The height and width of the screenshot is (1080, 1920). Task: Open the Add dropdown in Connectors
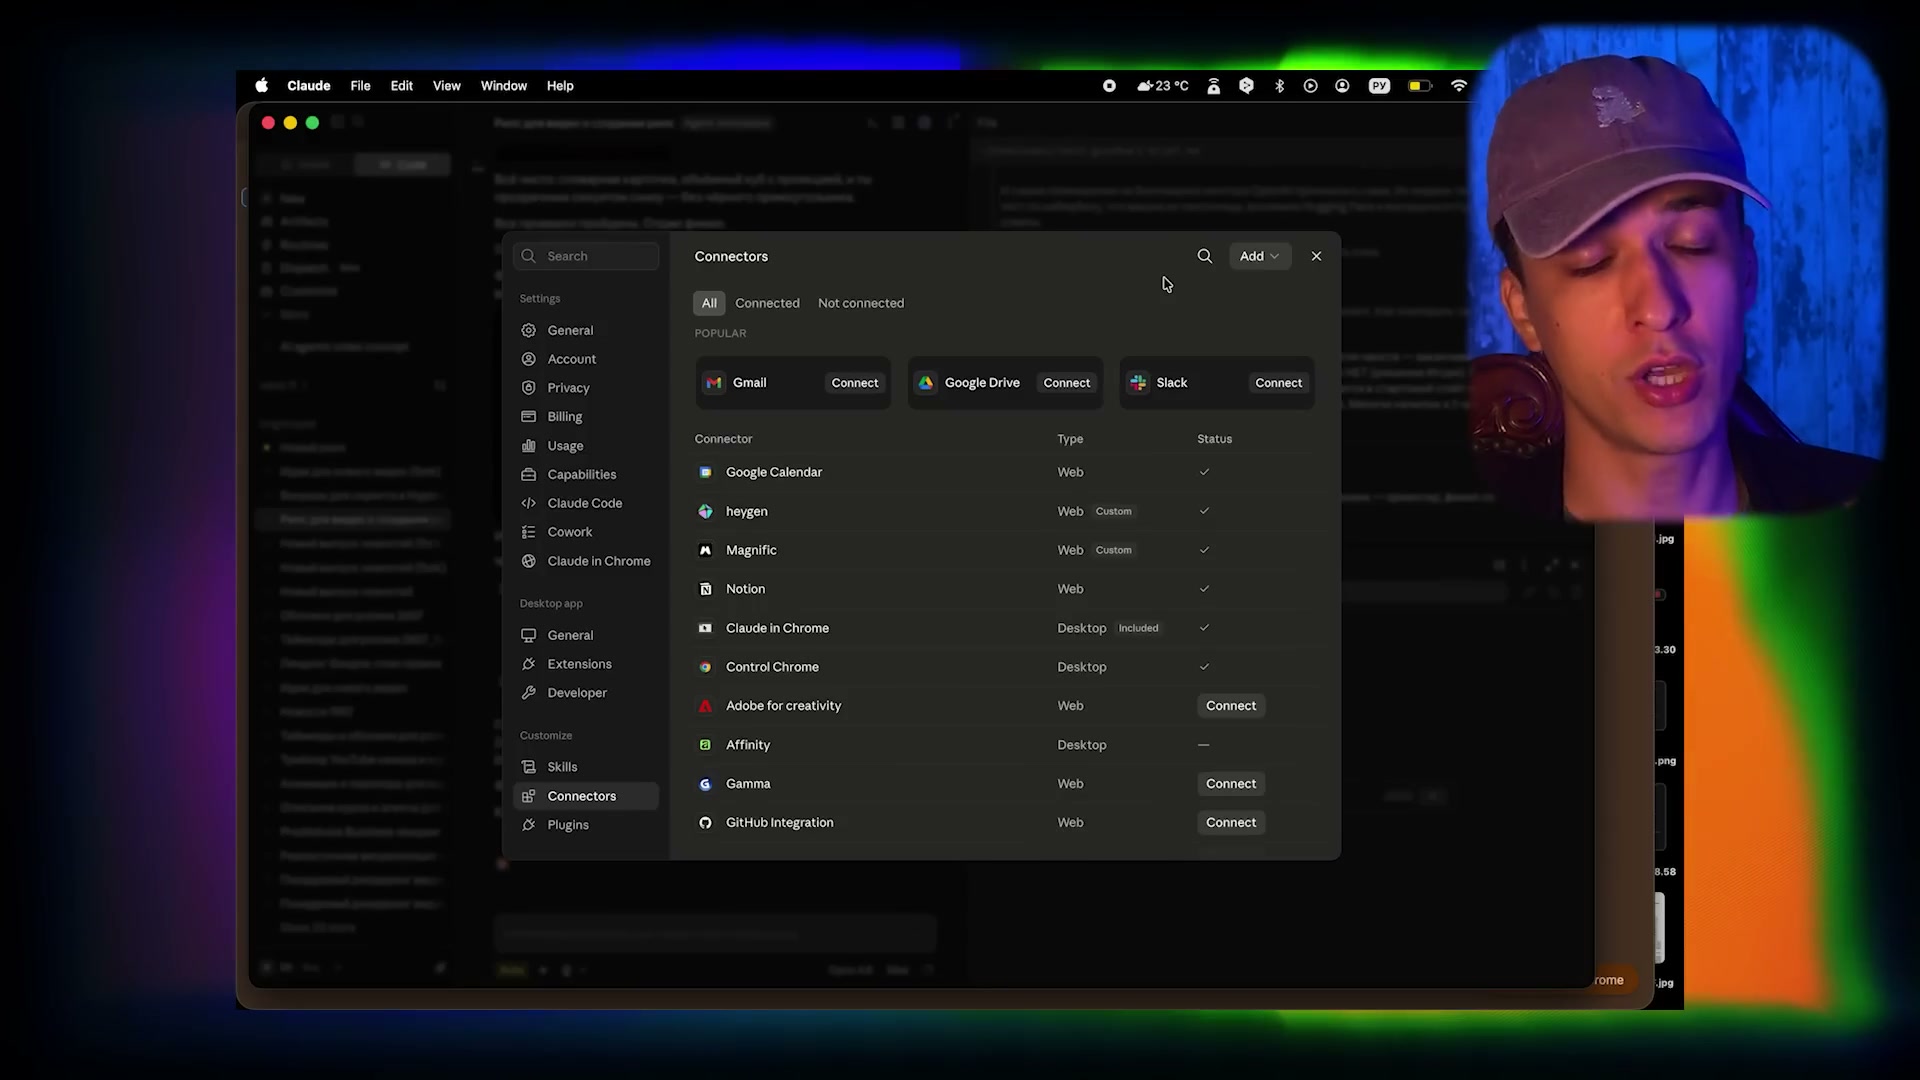coord(1260,256)
